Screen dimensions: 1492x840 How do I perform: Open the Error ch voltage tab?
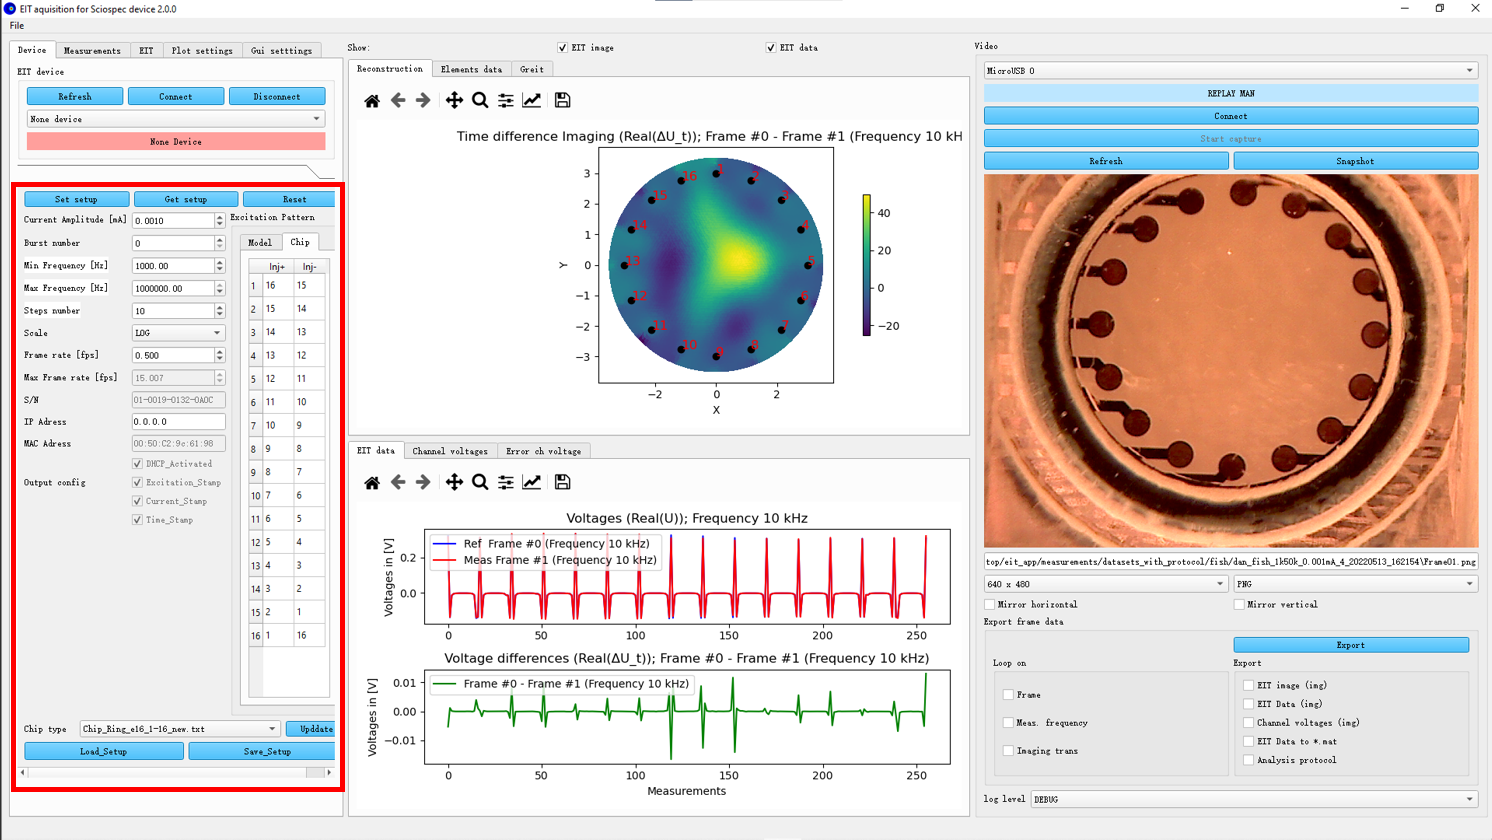click(543, 451)
